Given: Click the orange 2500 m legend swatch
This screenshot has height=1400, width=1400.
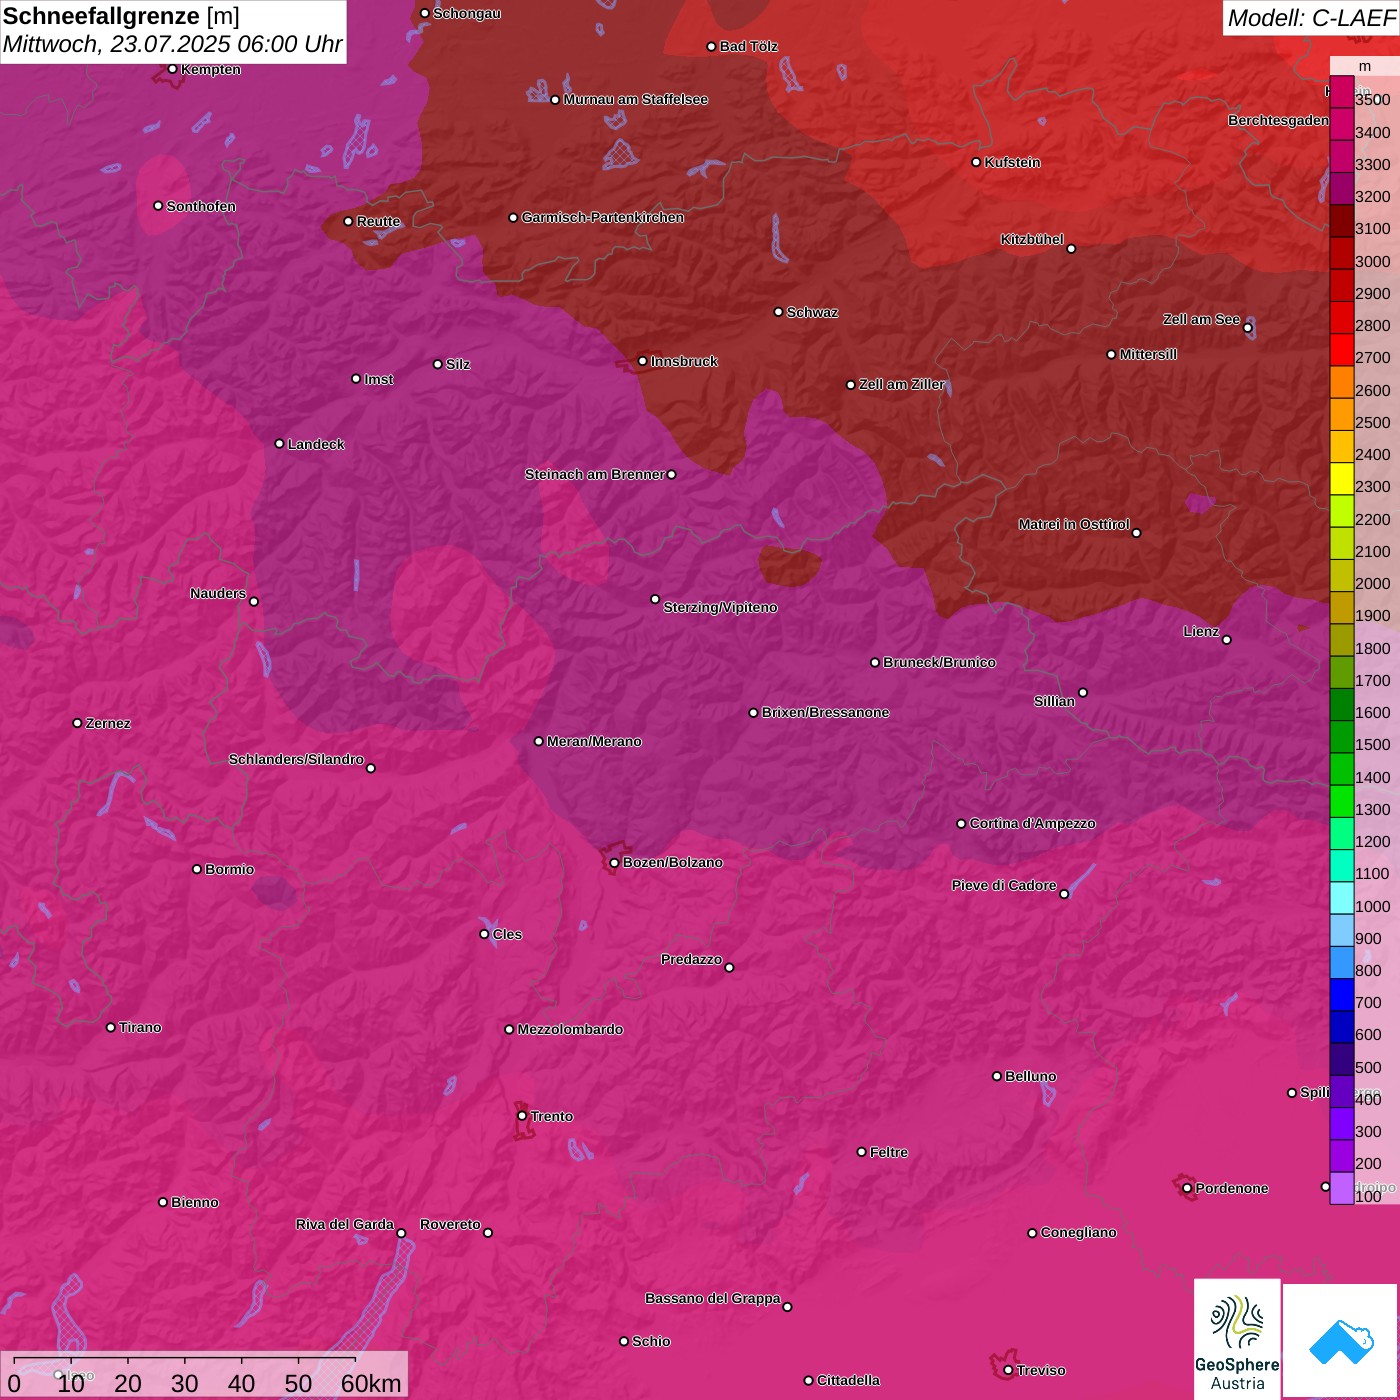Looking at the screenshot, I should [x=1341, y=415].
